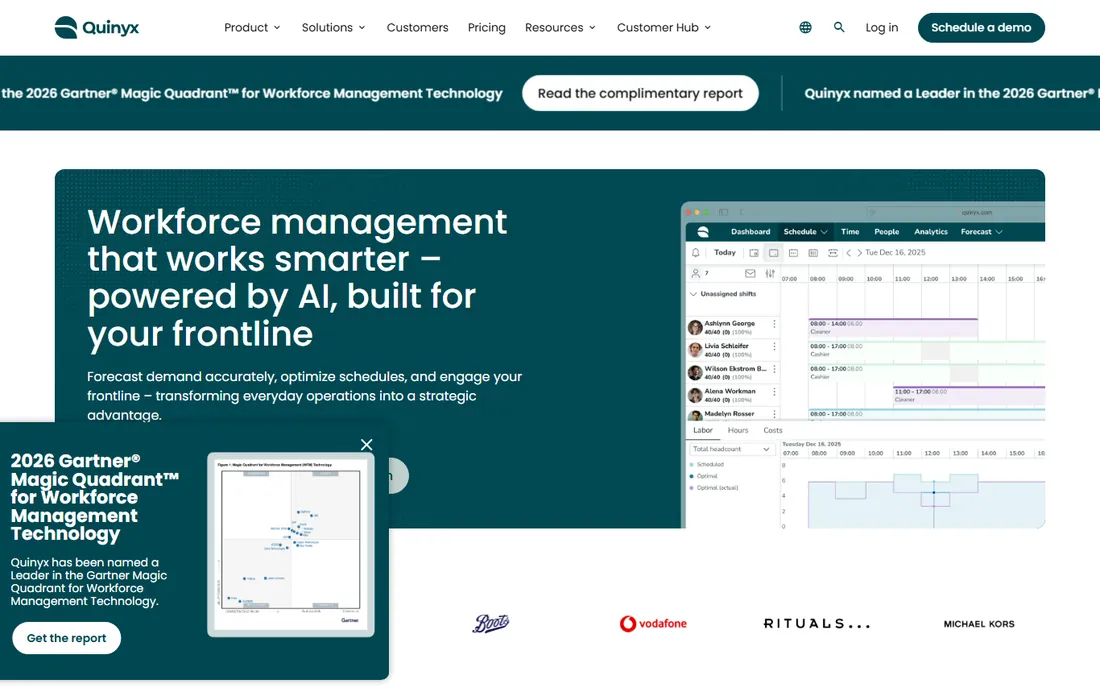Click the Schedule a demo button
This screenshot has height=688, width=1100.
coord(981,27)
